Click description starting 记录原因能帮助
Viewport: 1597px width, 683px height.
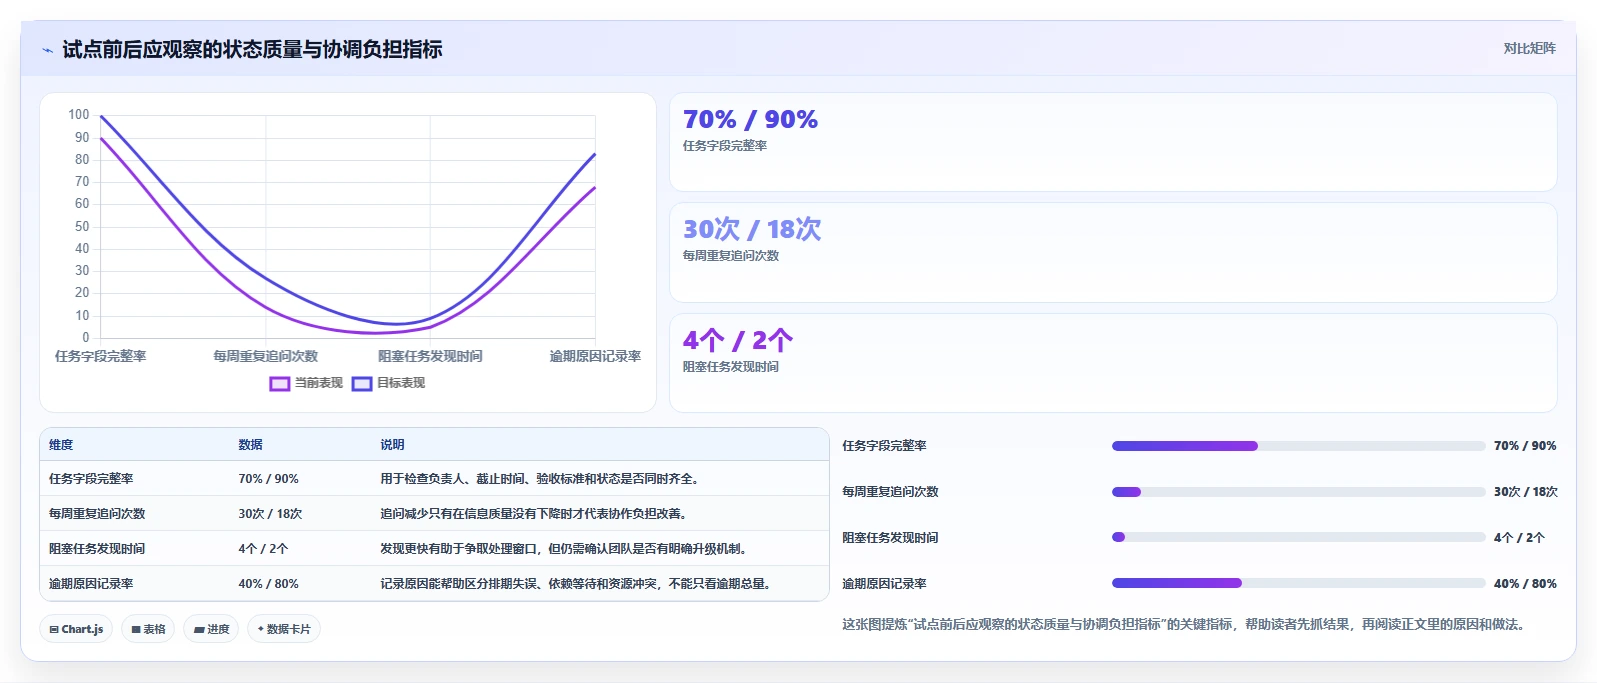(x=578, y=584)
